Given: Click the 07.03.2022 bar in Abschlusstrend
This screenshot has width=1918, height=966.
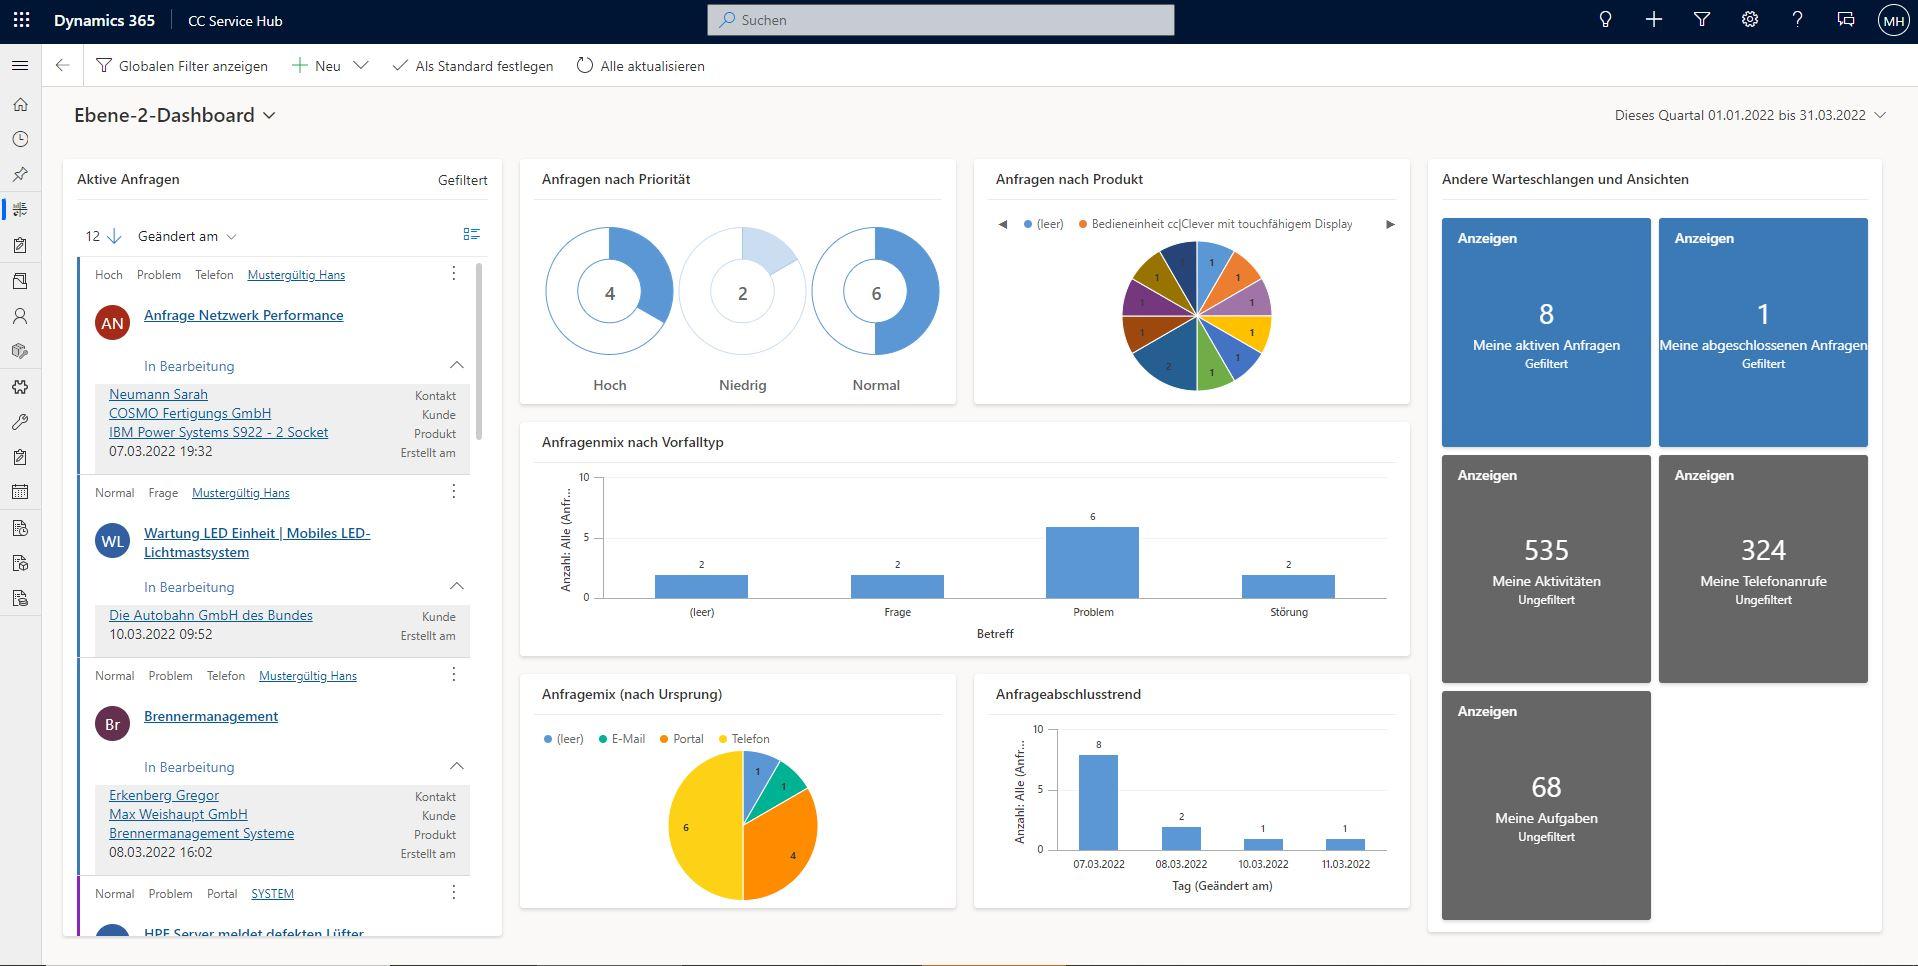Looking at the screenshot, I should pos(1098,802).
